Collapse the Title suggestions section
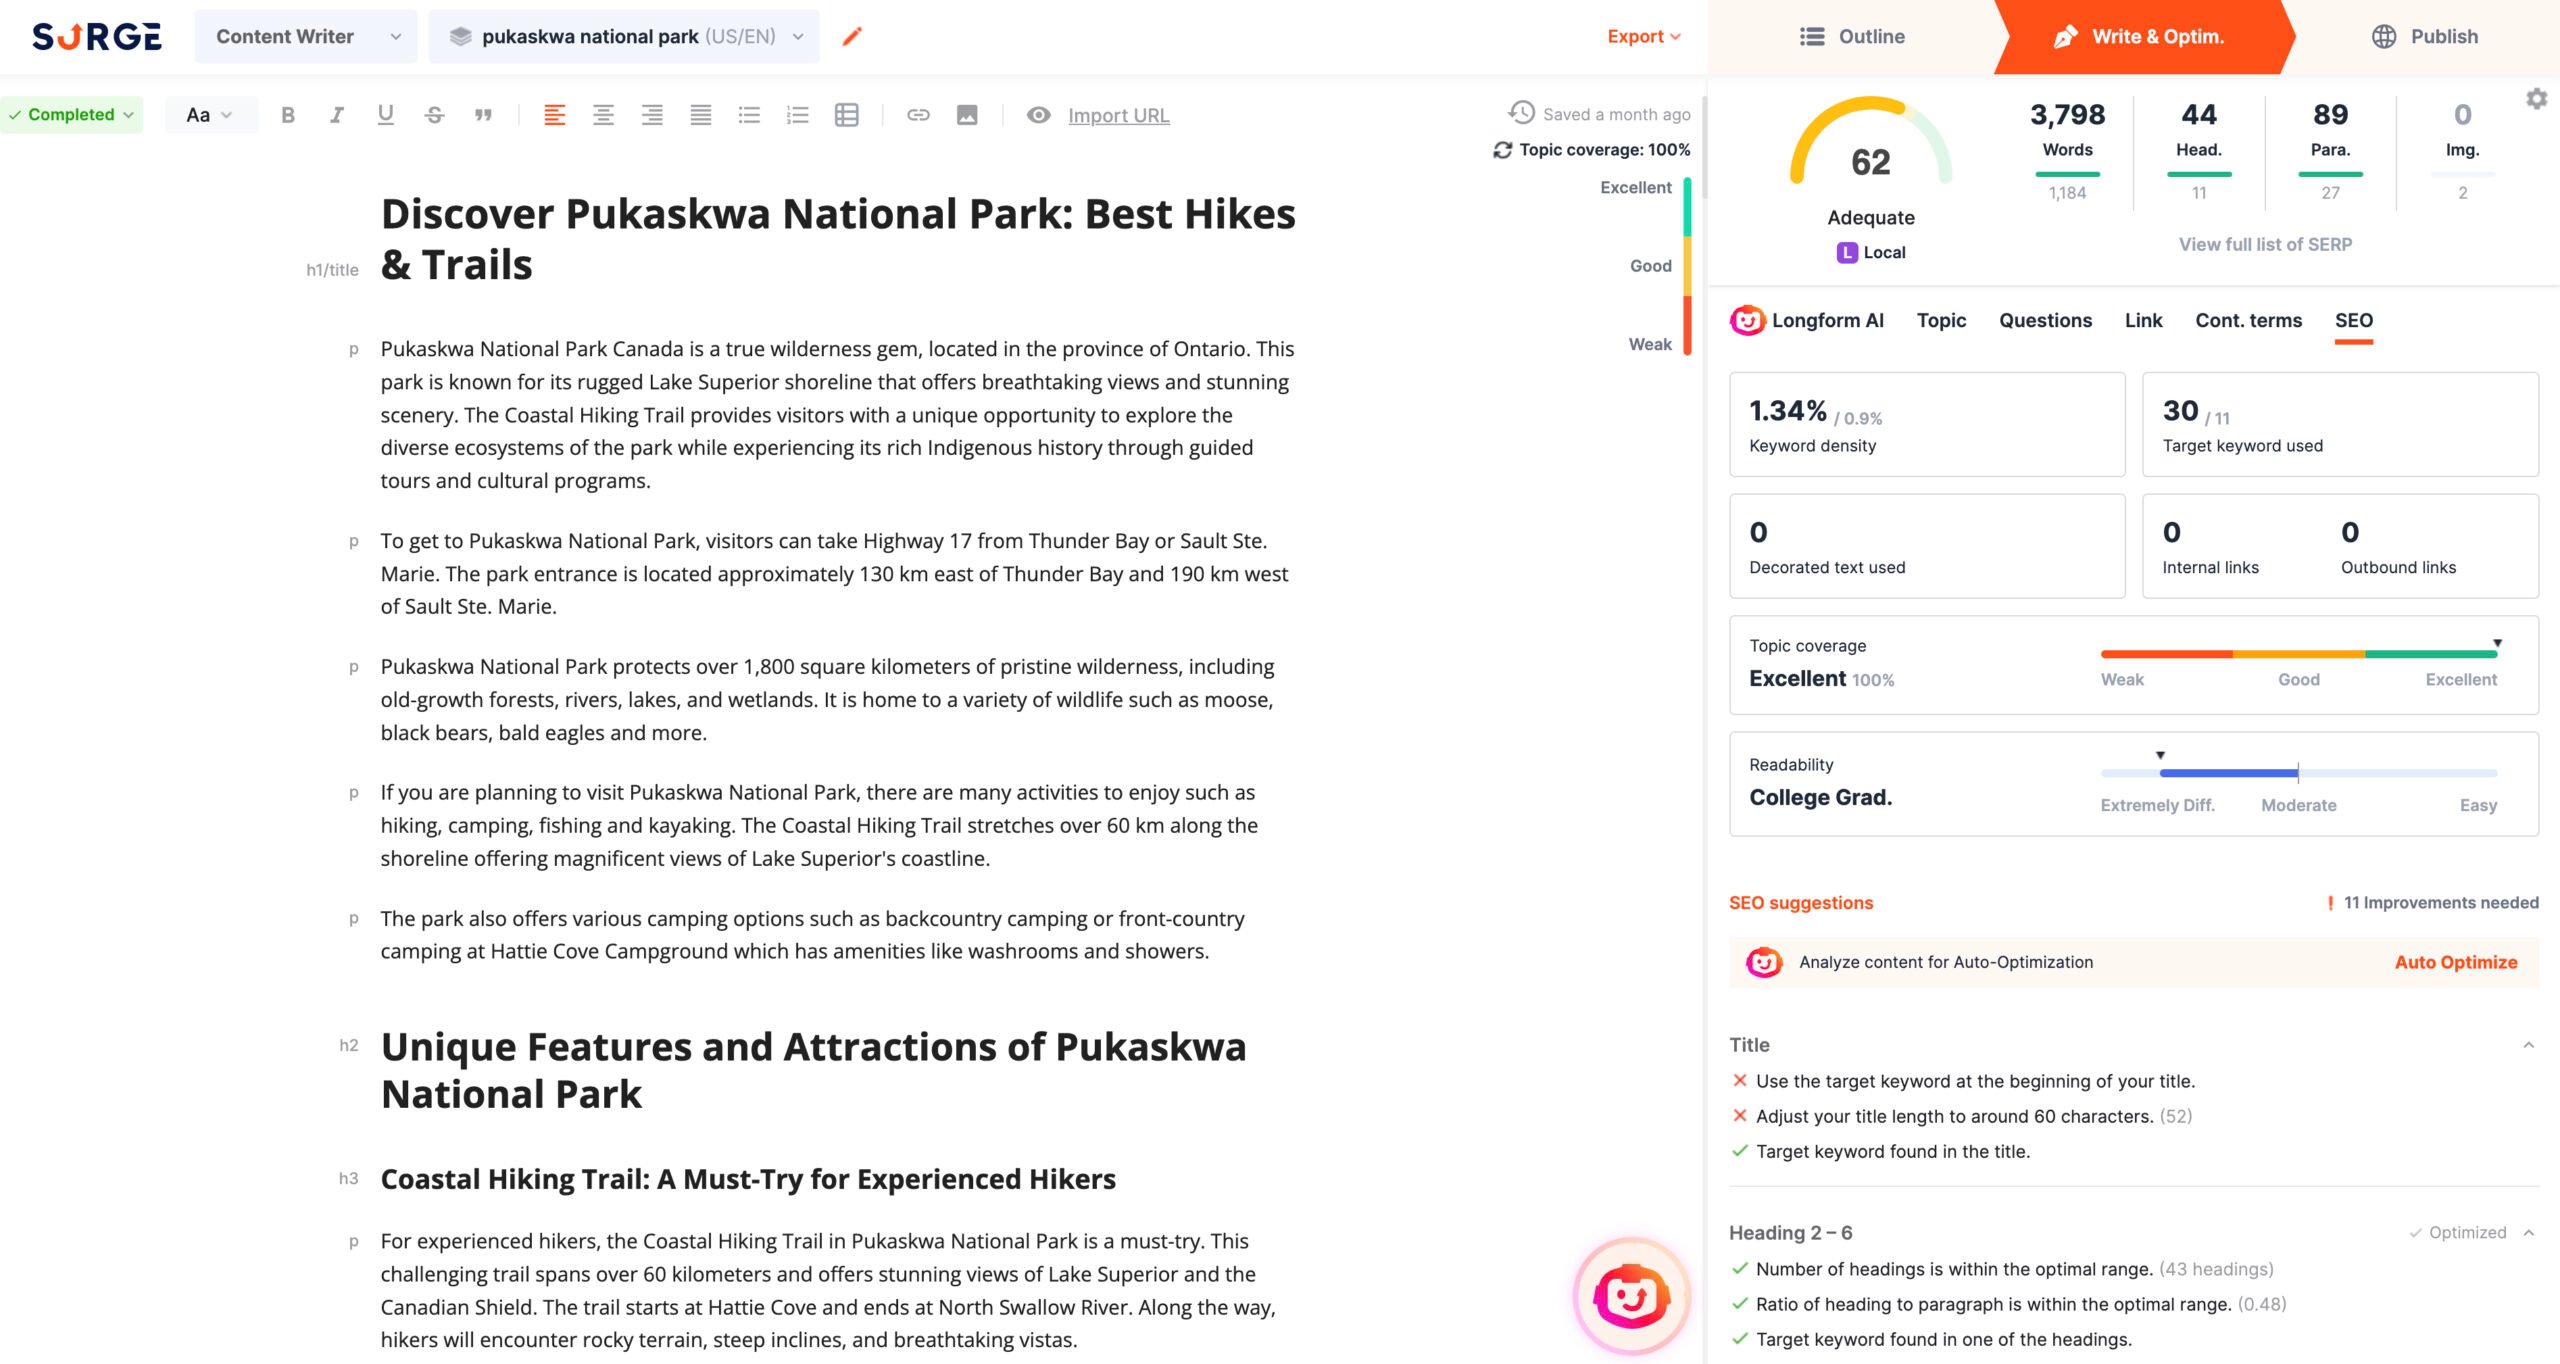 2528,1045
